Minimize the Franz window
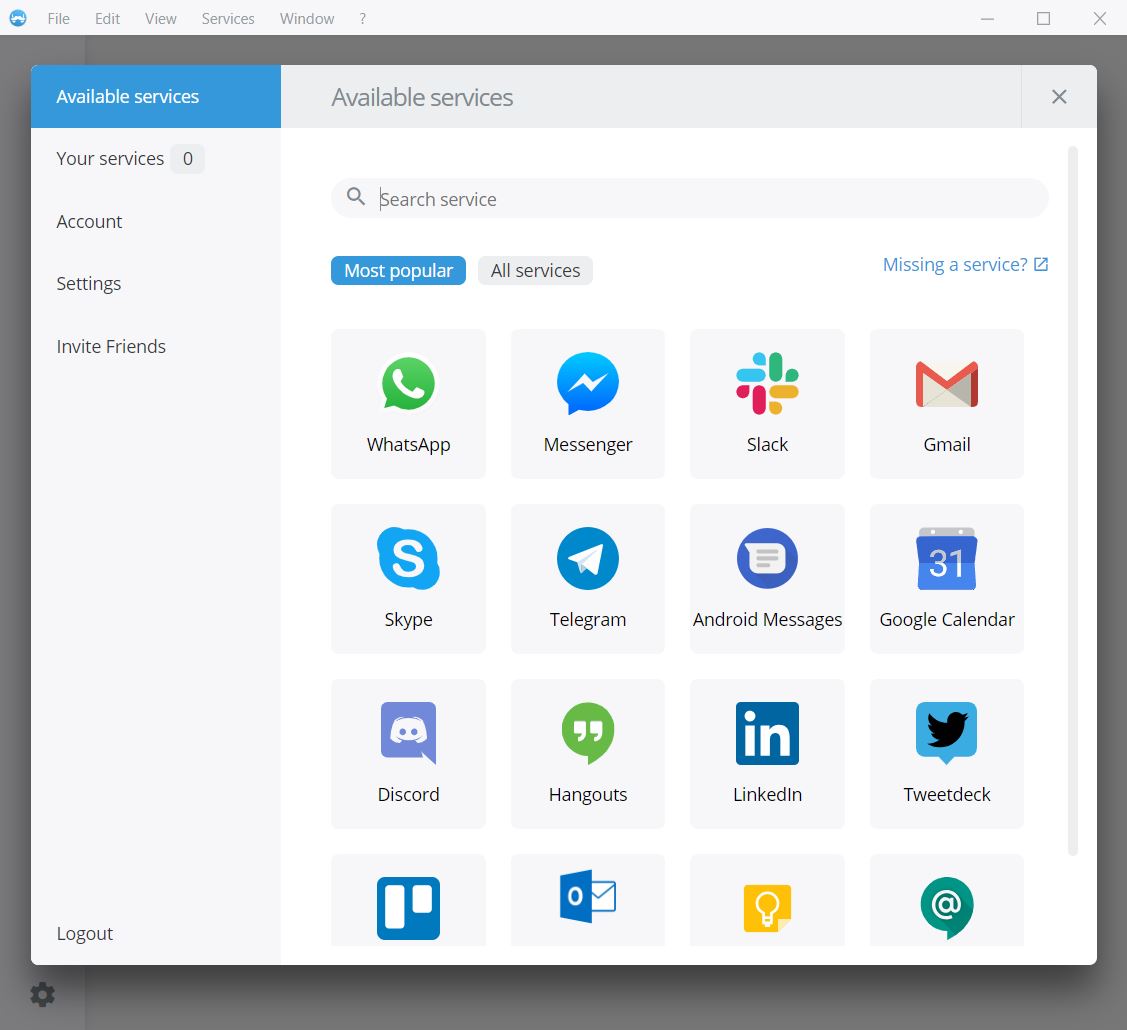This screenshot has width=1127, height=1030. tap(988, 19)
